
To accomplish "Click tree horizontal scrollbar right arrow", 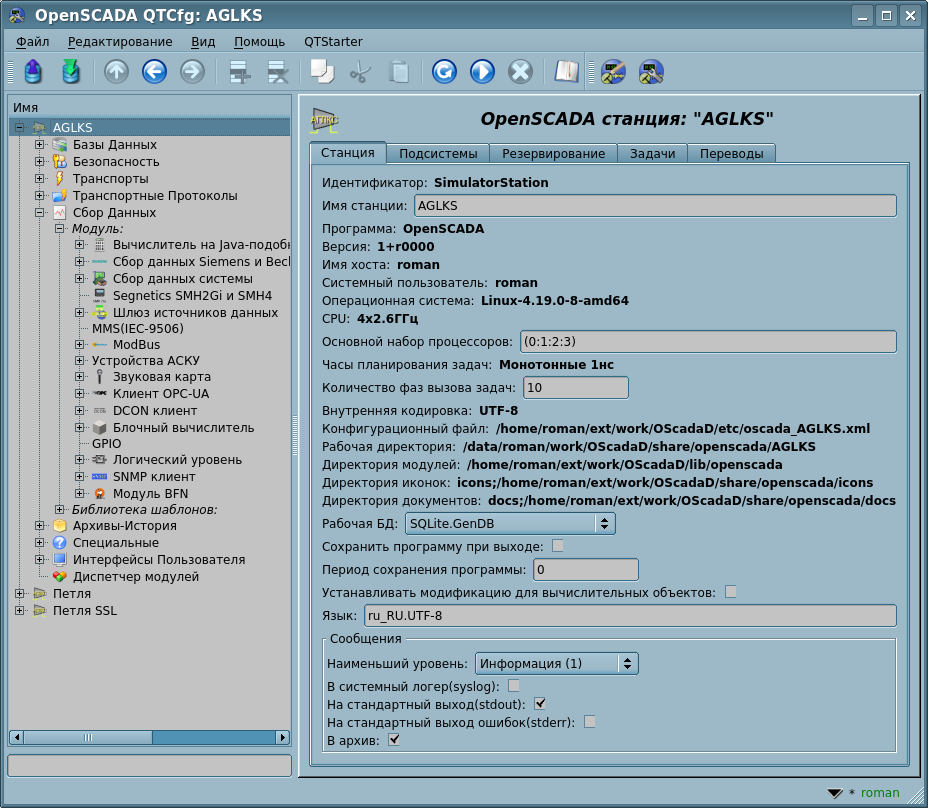I will (x=283, y=737).
